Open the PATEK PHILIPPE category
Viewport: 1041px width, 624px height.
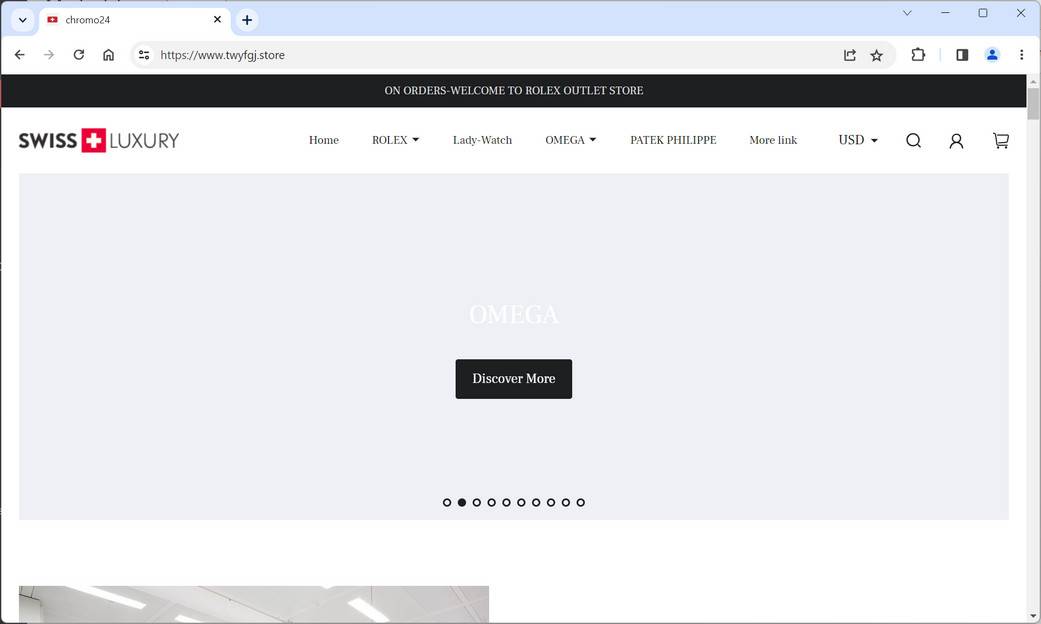(673, 140)
